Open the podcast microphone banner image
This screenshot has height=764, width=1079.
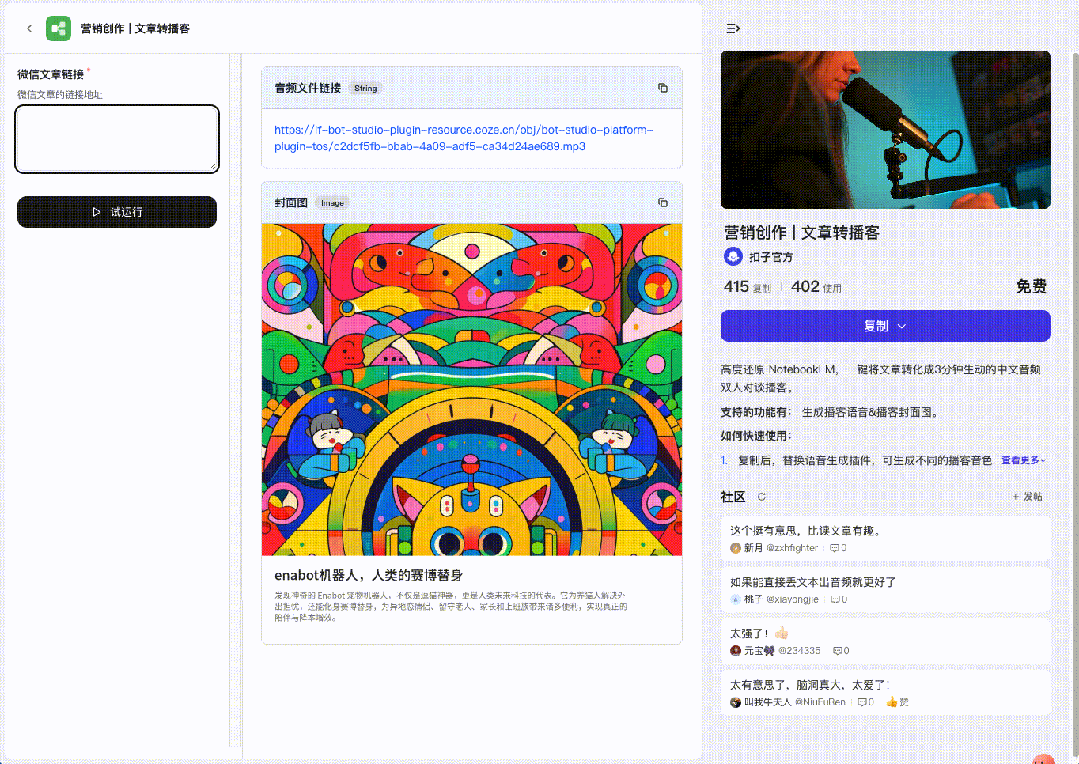click(x=886, y=129)
